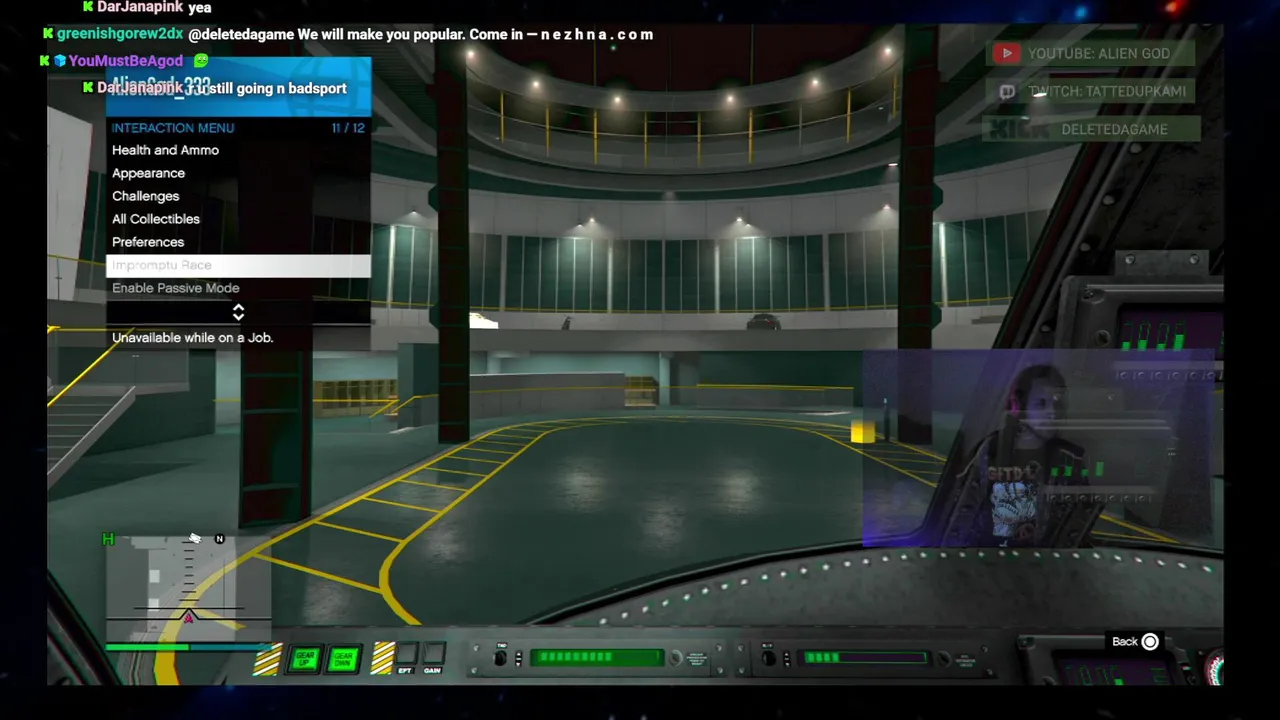Click username YouMustBeAgod in chat
The image size is (1280, 720).
click(126, 61)
